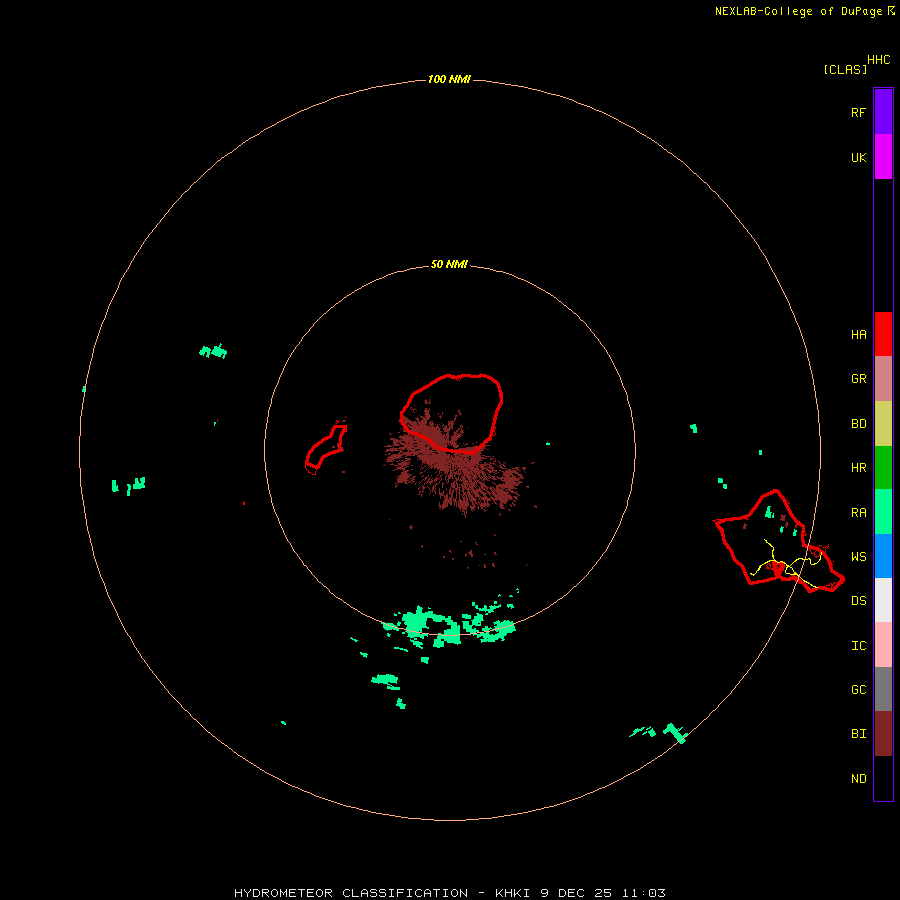Click the 'BI' legend label
Image resolution: width=900 pixels, height=900 pixels.
pos(858,734)
